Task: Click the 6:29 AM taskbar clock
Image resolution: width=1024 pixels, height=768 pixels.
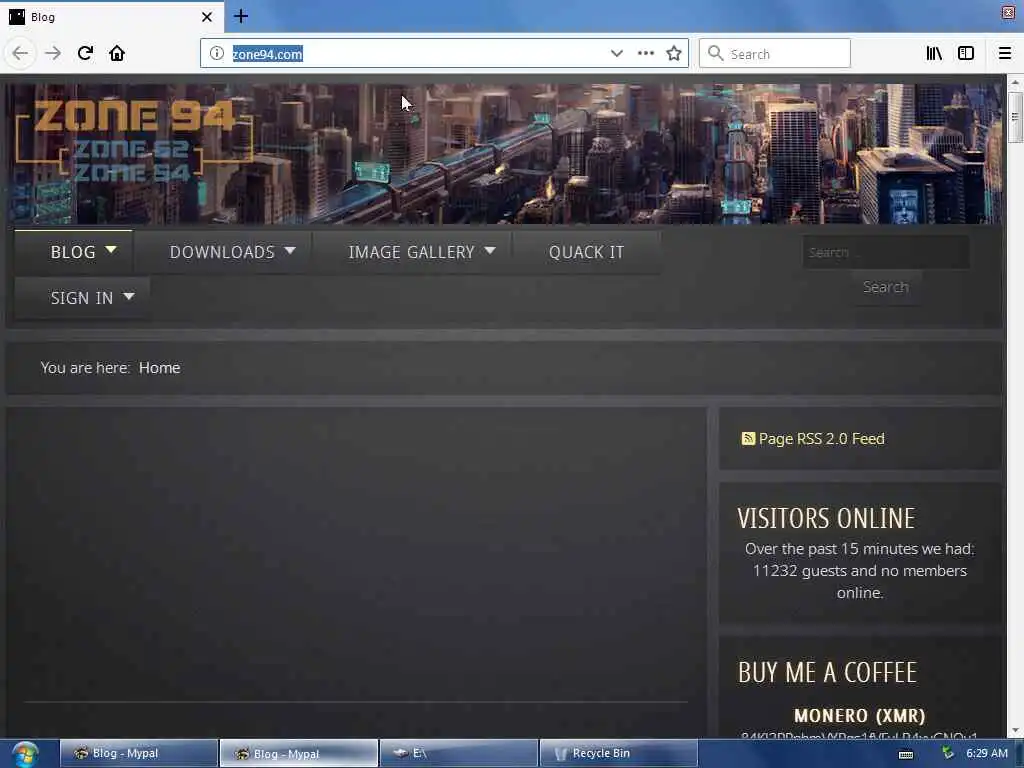Action: pyautogui.click(x=987, y=753)
